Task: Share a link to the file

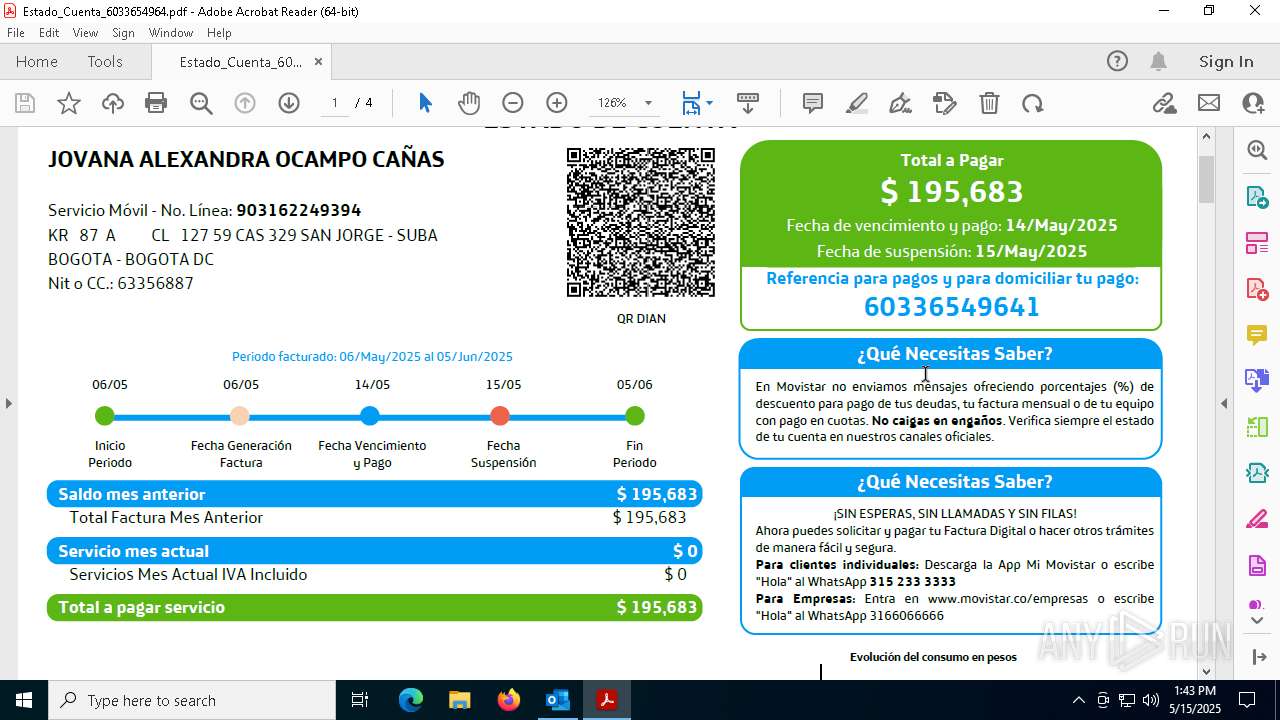Action: point(1164,103)
